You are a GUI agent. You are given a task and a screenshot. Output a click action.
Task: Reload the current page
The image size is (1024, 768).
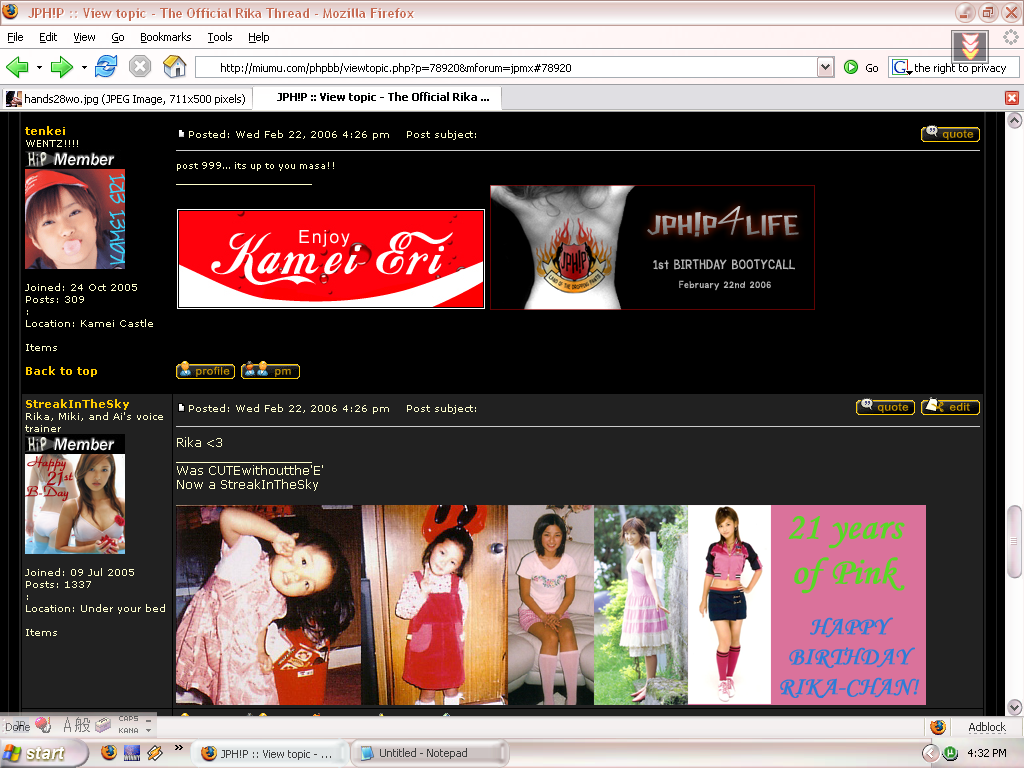coord(106,67)
